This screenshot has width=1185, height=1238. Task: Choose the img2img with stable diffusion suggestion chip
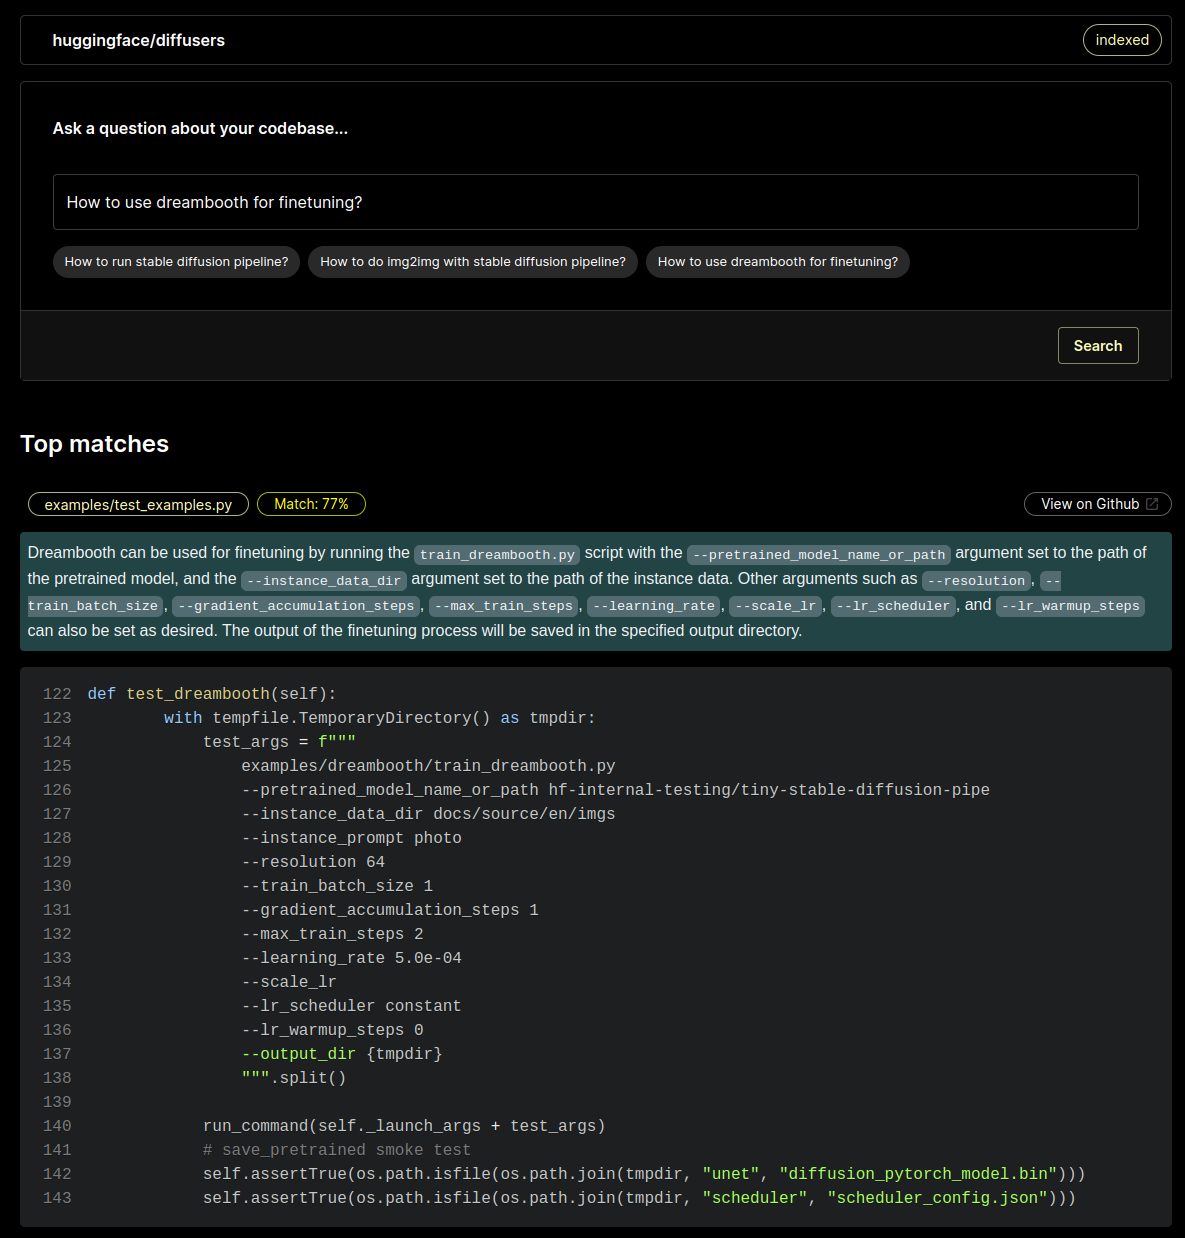click(x=472, y=262)
